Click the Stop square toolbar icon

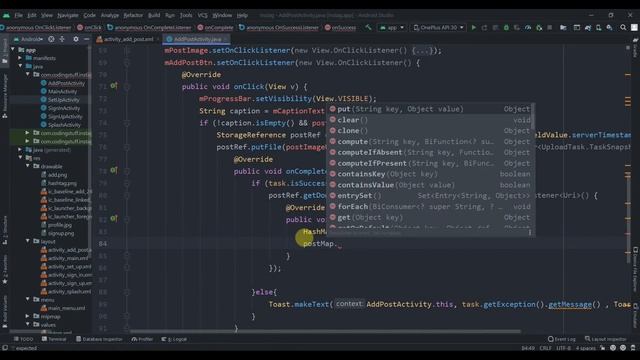pos(550,27)
